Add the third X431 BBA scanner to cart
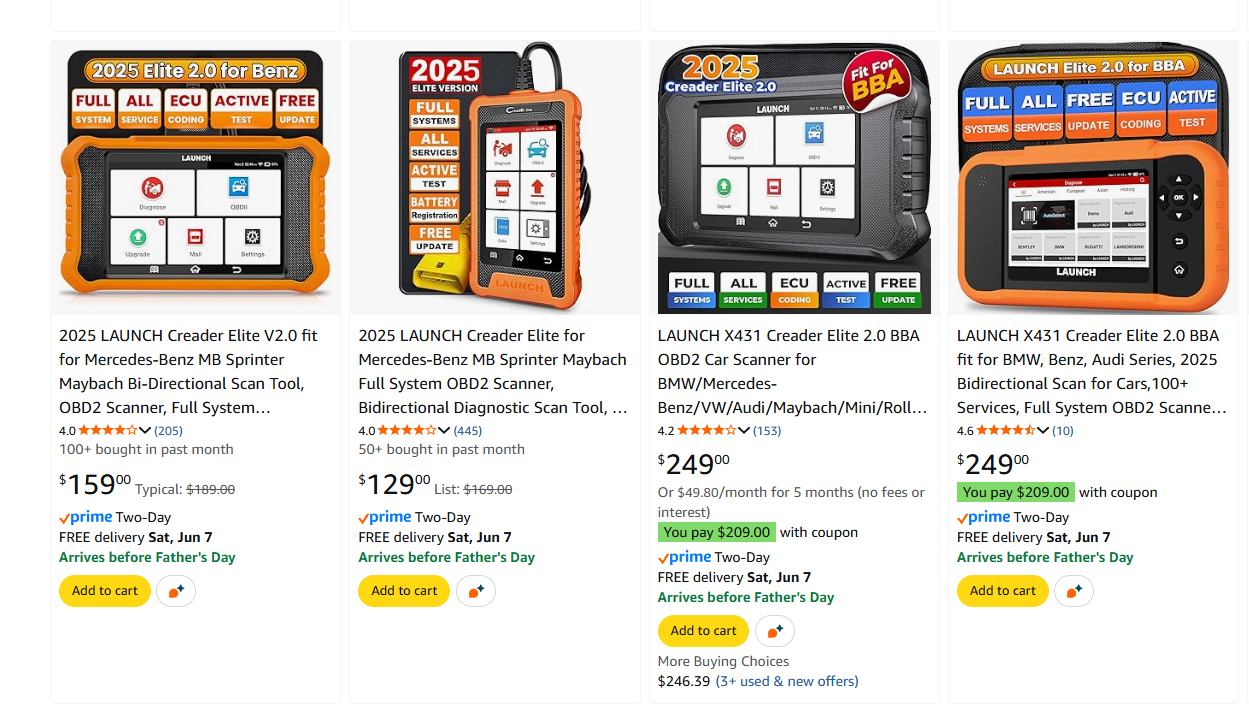 click(703, 631)
